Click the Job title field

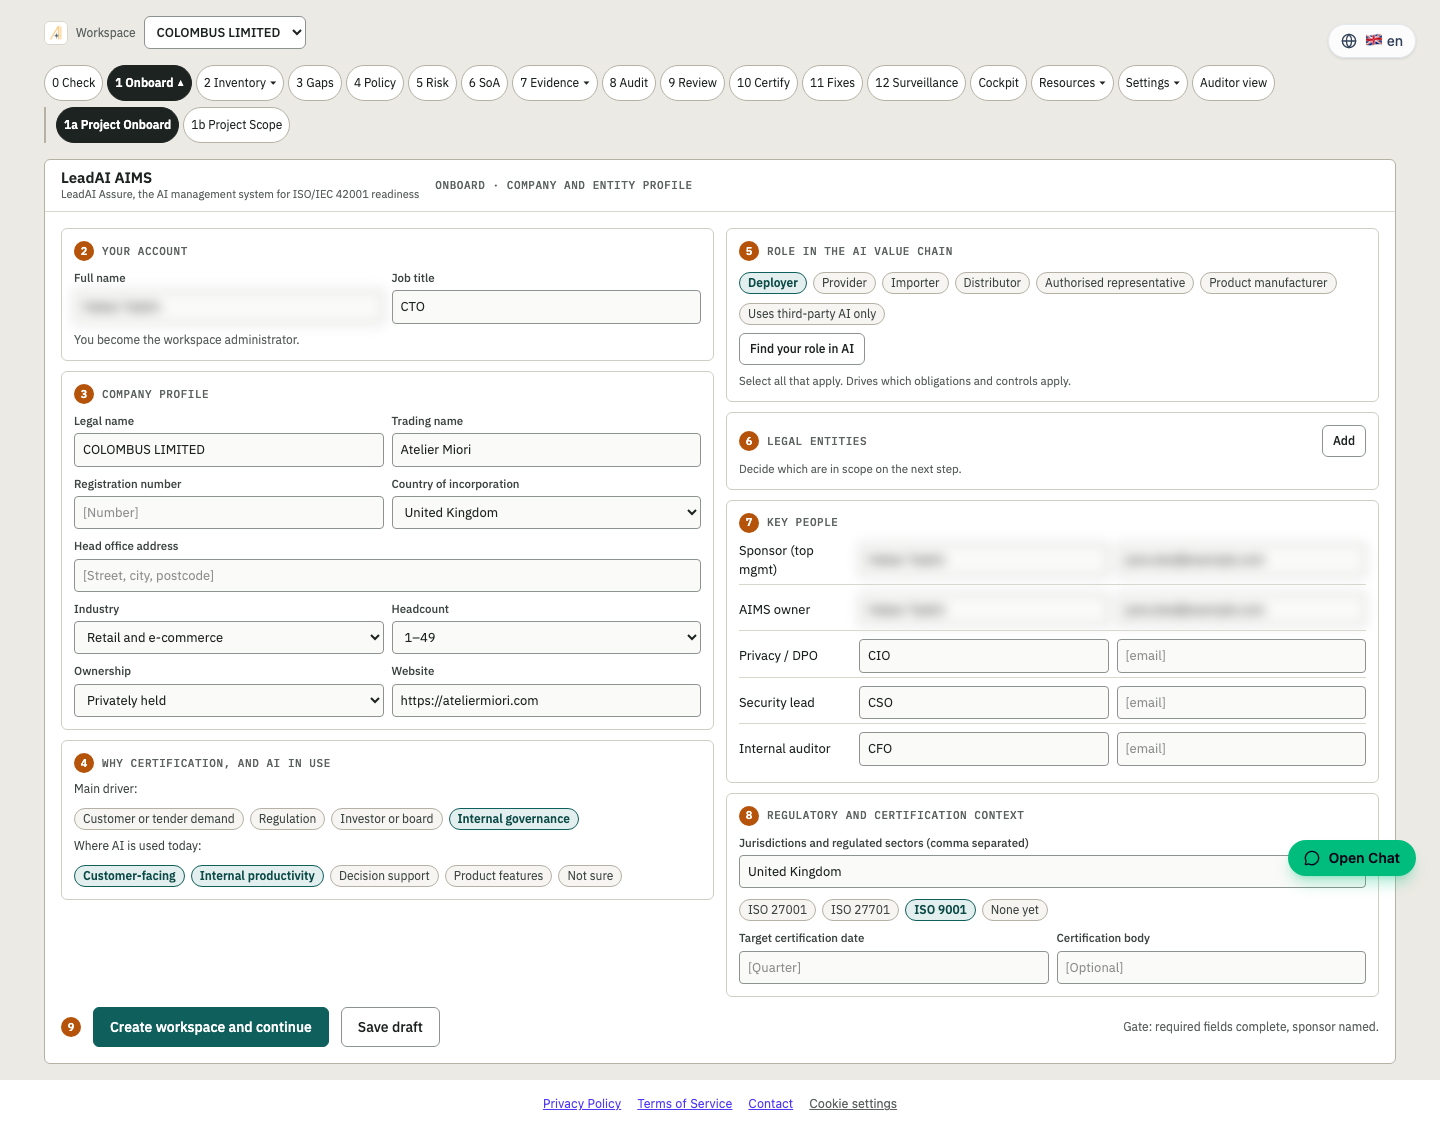click(546, 307)
